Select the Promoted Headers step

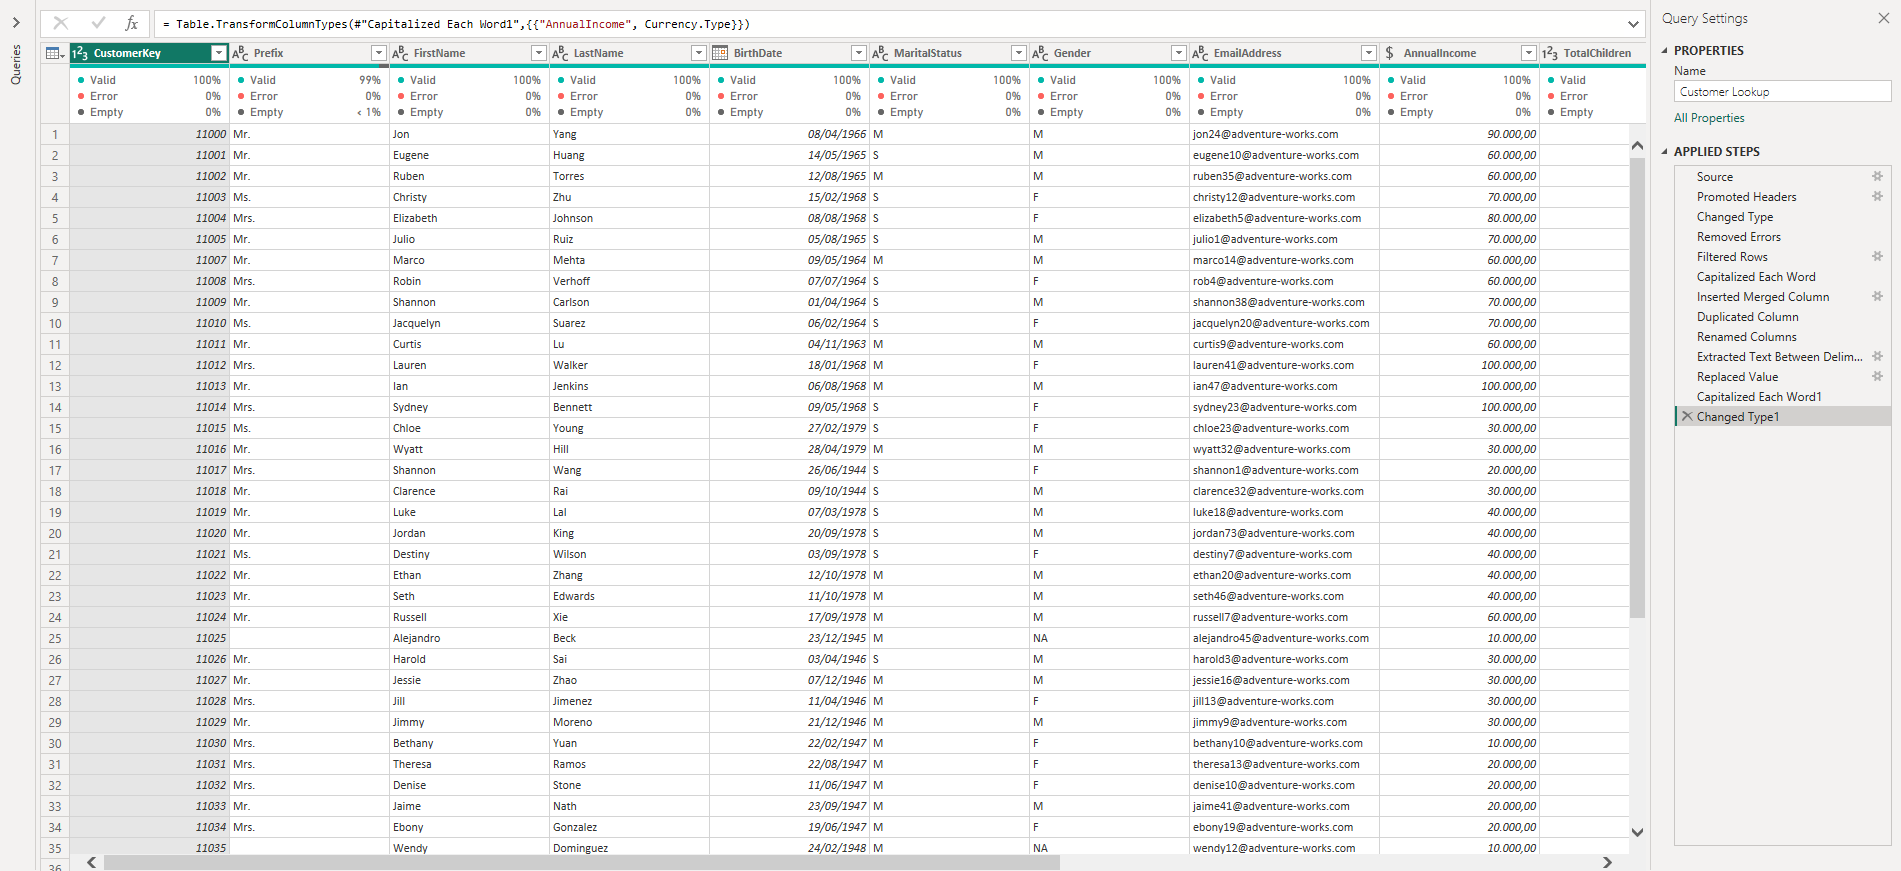point(1746,197)
